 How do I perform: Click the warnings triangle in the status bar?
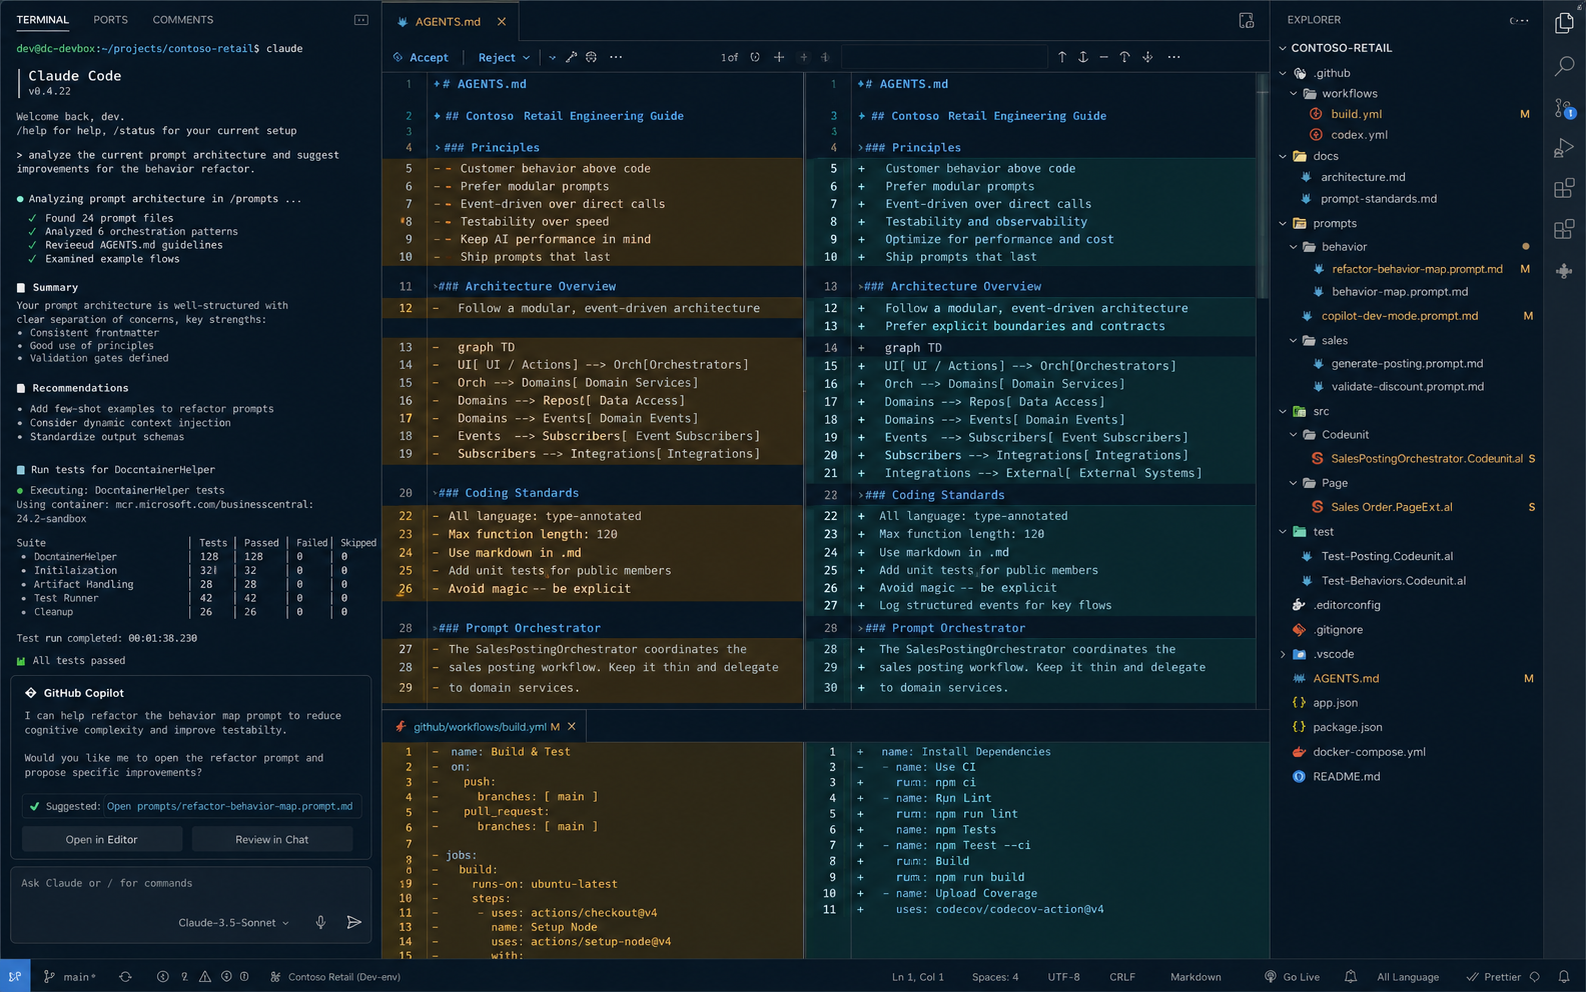point(205,977)
